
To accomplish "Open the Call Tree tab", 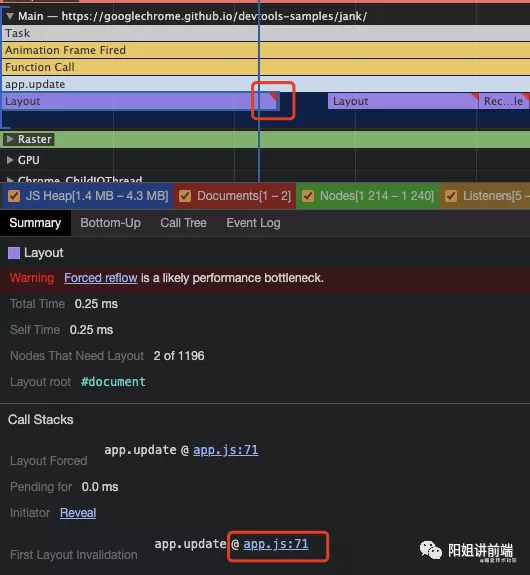I will point(183,223).
